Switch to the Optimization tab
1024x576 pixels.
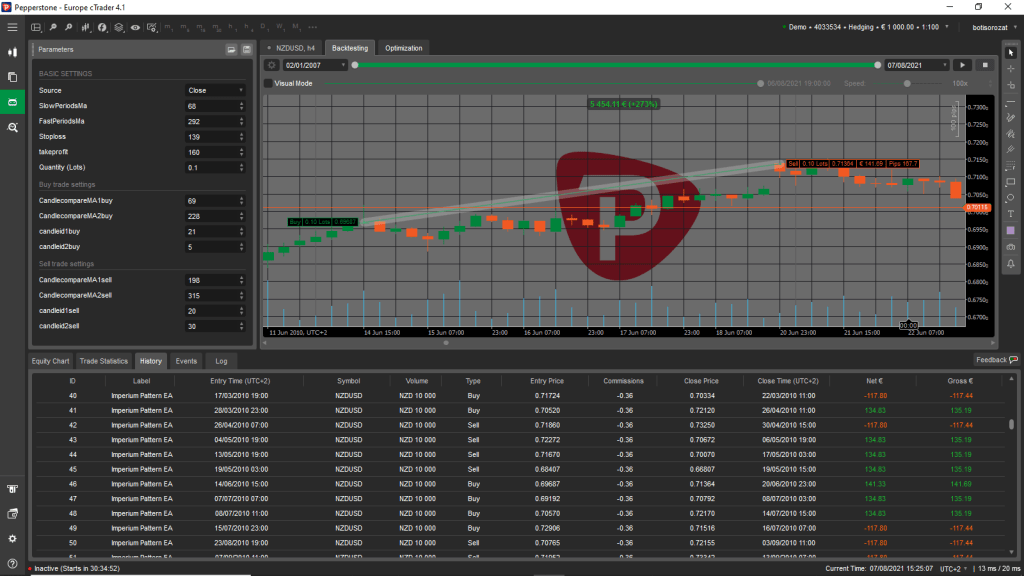coord(404,48)
